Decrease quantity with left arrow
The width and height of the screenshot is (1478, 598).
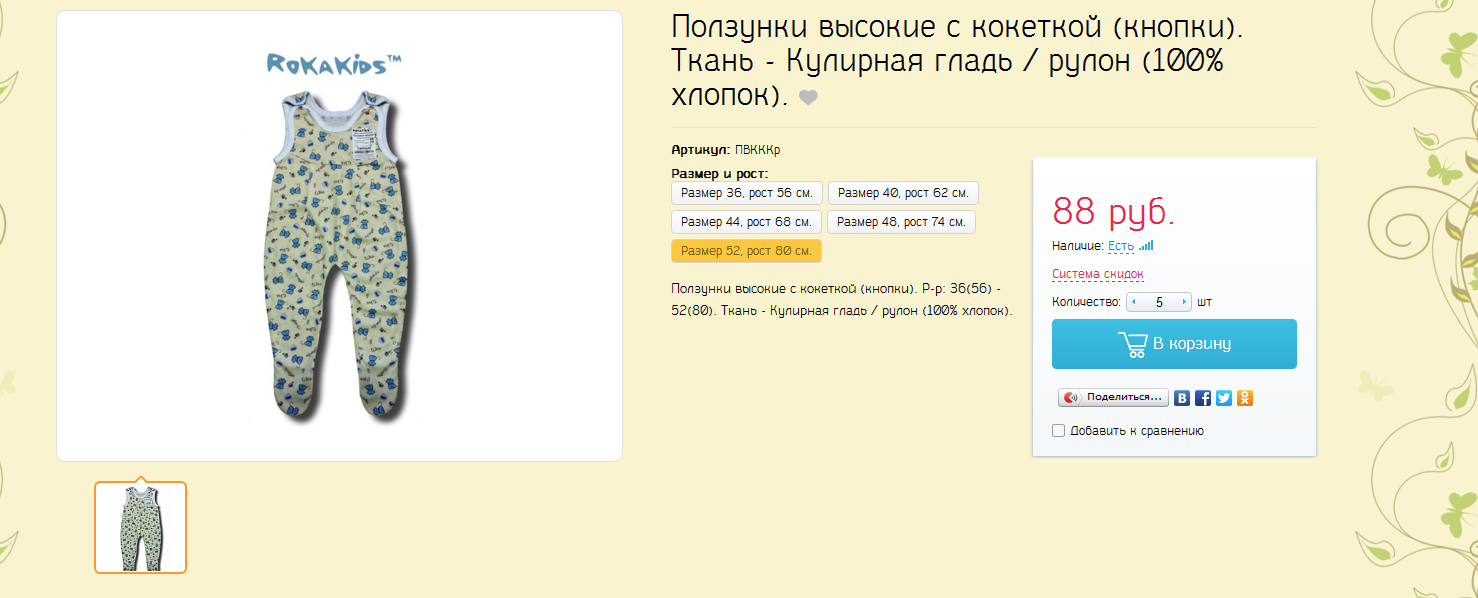[1134, 302]
